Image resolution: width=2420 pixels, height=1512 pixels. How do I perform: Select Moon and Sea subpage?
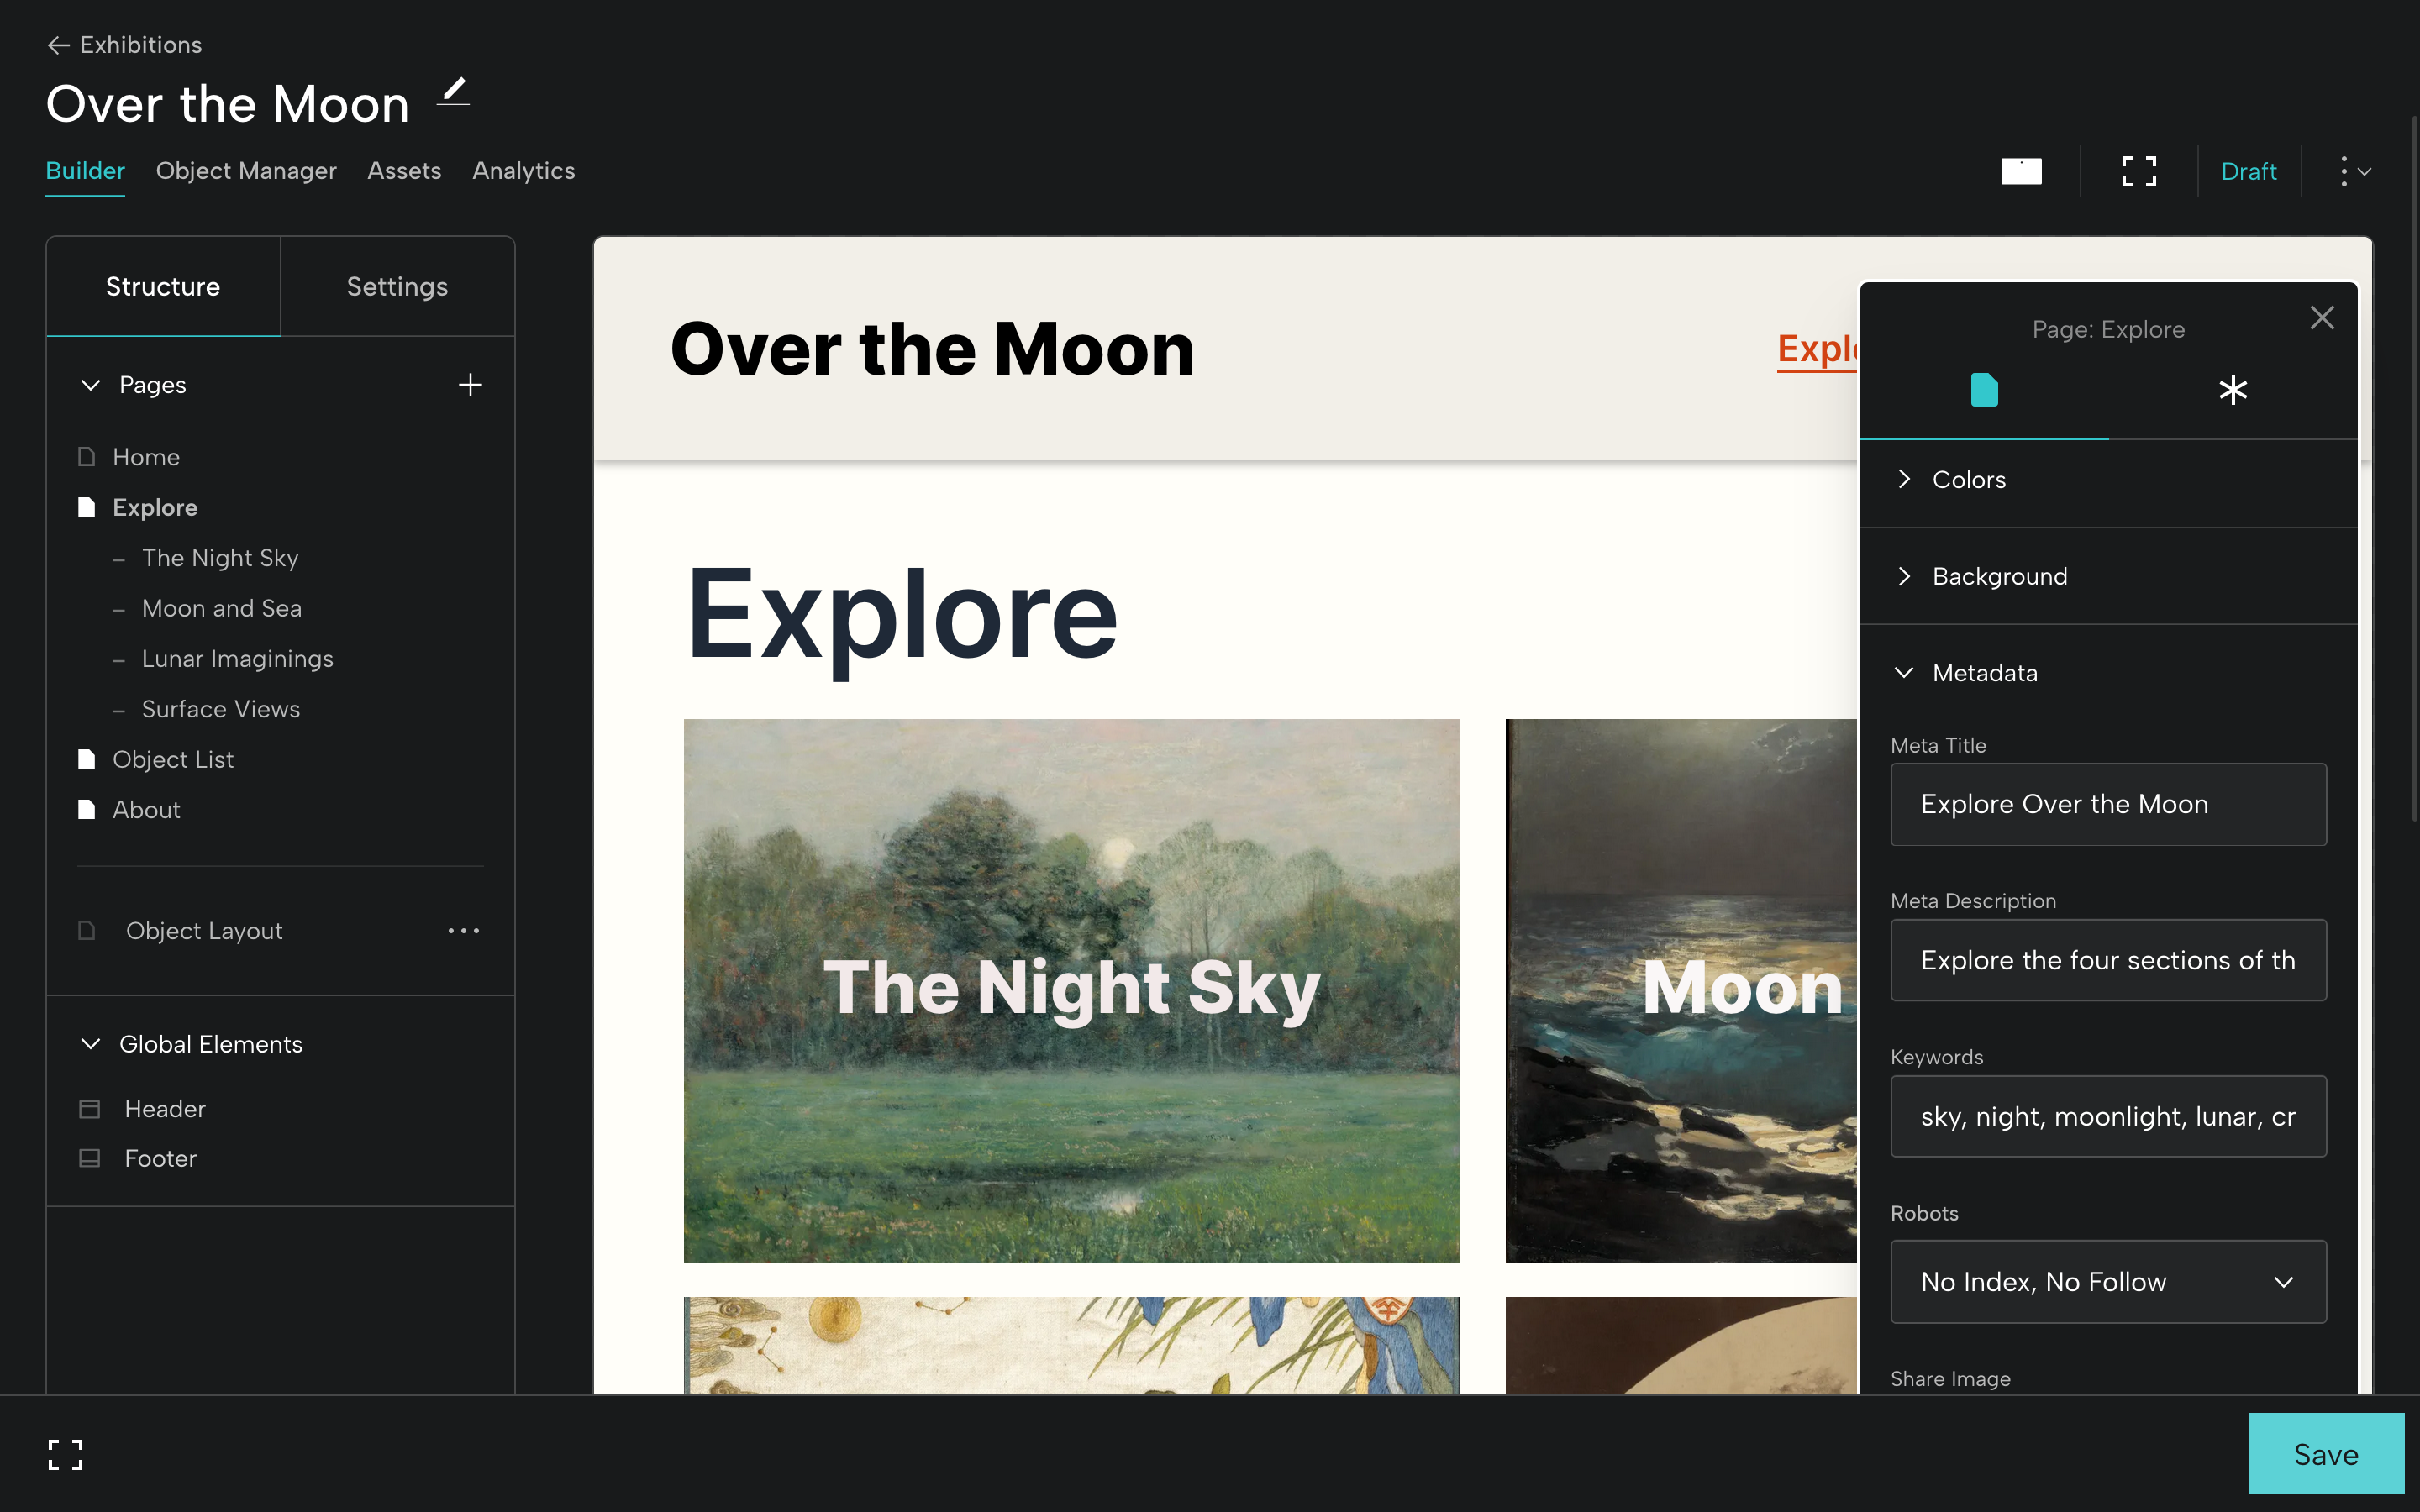222,608
